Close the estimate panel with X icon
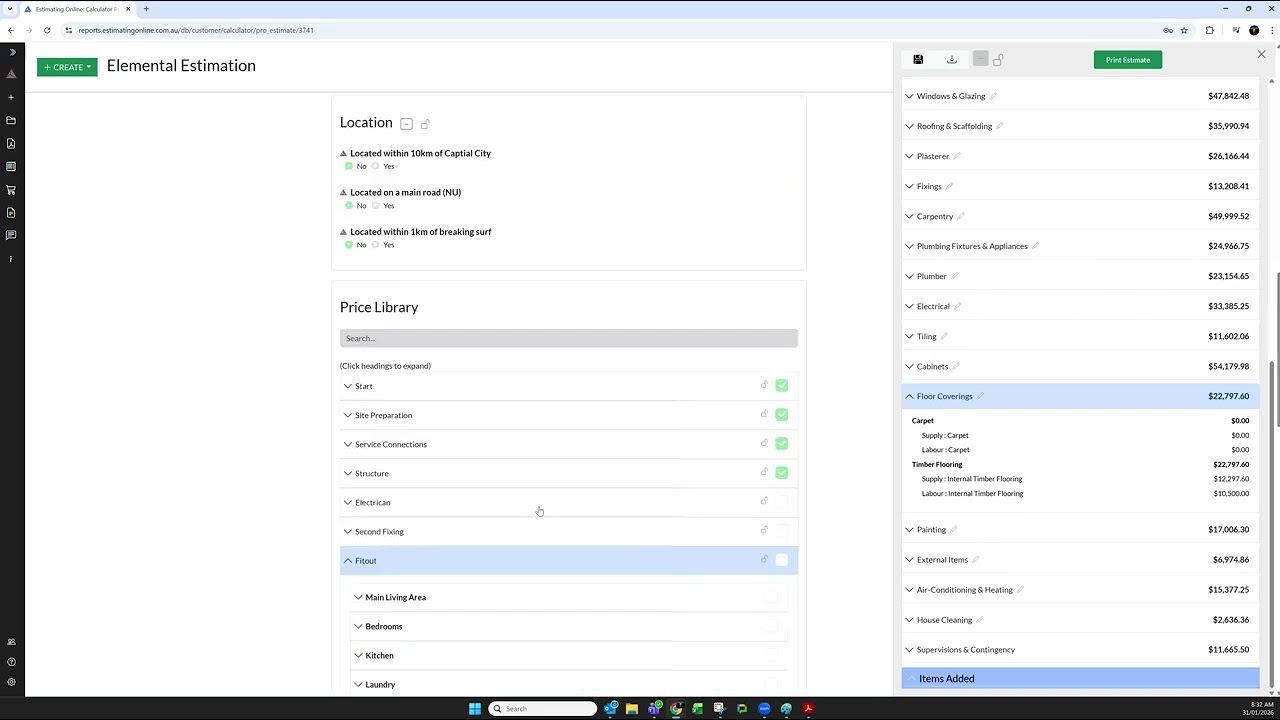The image size is (1280, 720). (x=1261, y=54)
